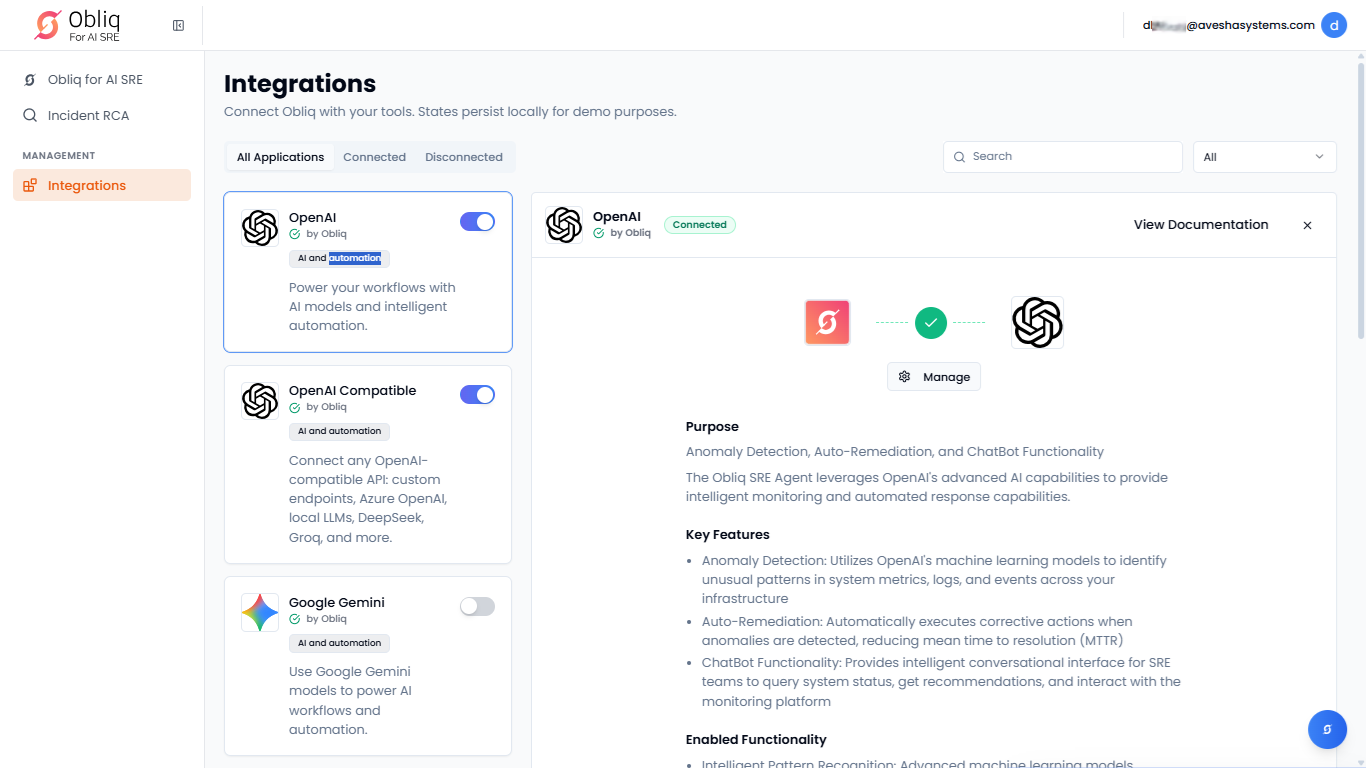
Task: Open the All category filter dropdown
Action: coord(1264,157)
